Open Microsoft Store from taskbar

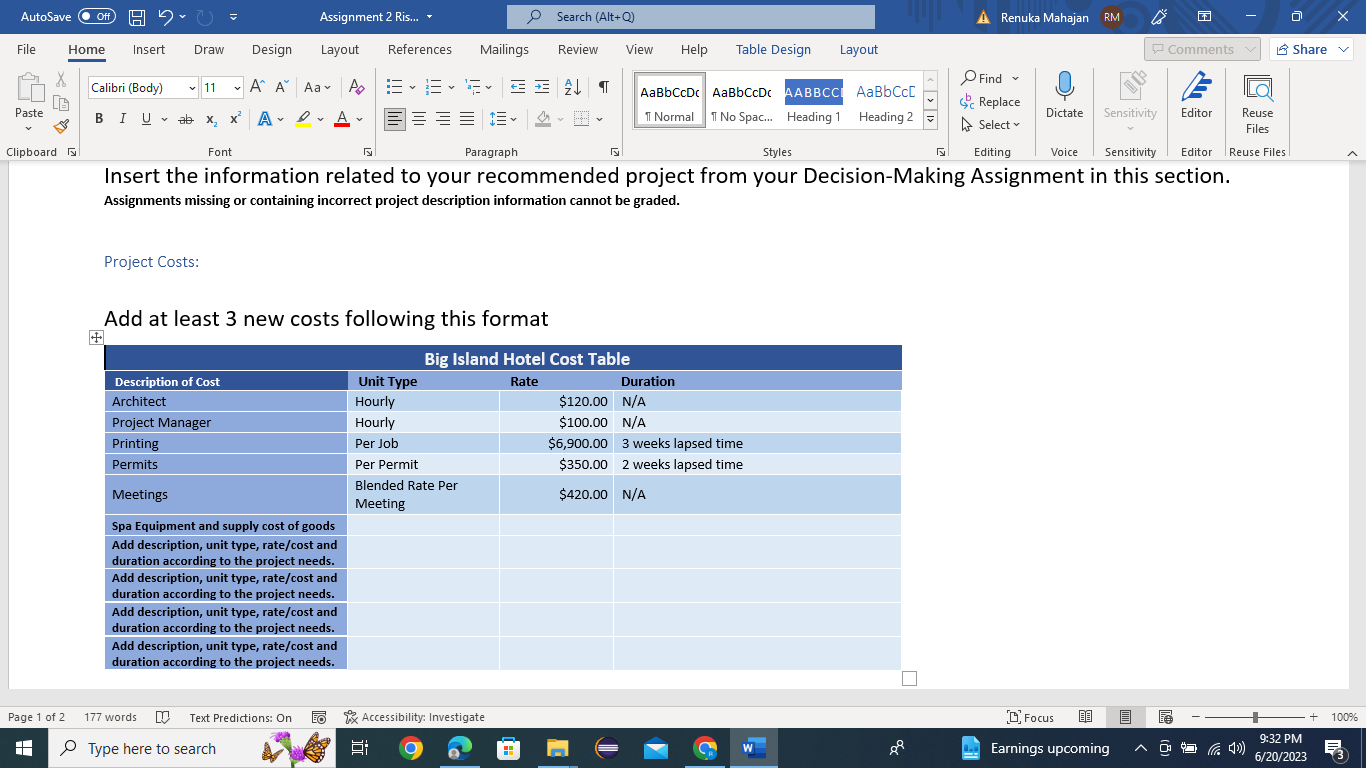[x=508, y=748]
